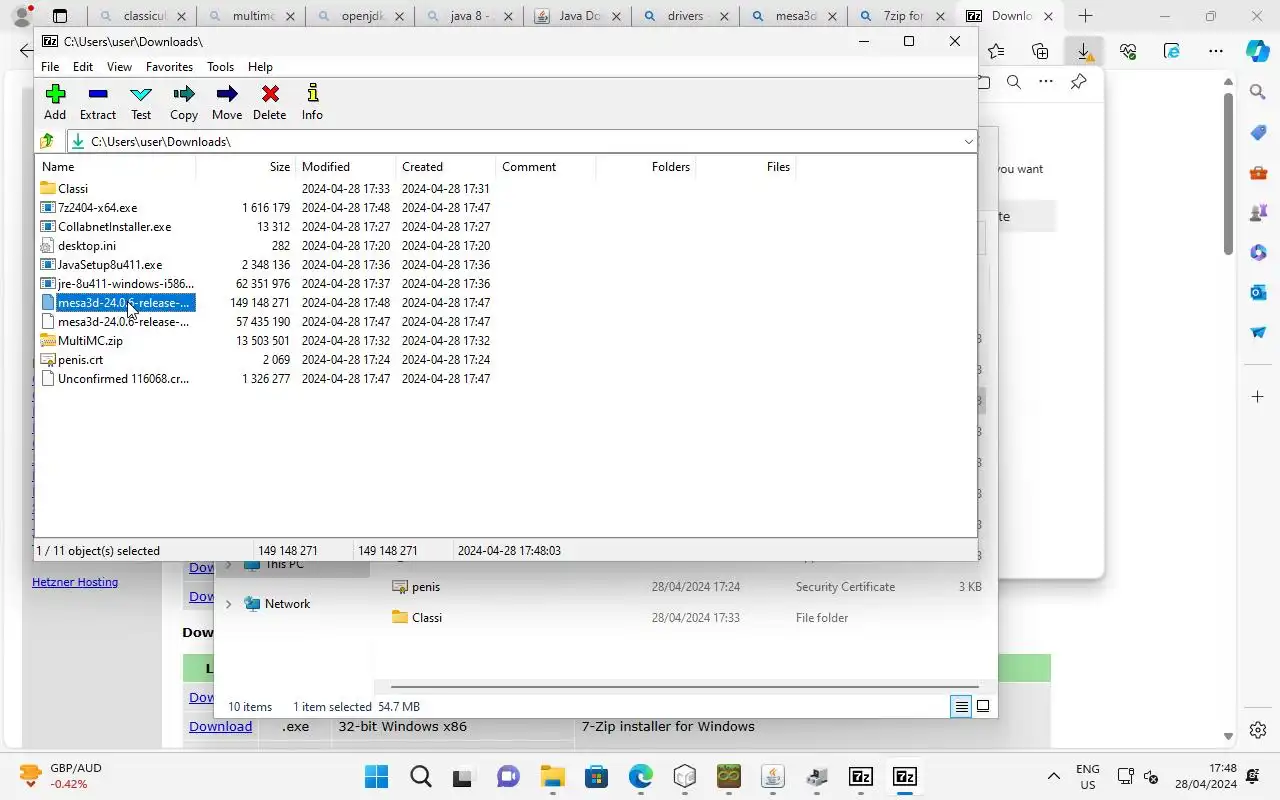Open the Microsoft 365 sidebar icon

pos(1258,253)
